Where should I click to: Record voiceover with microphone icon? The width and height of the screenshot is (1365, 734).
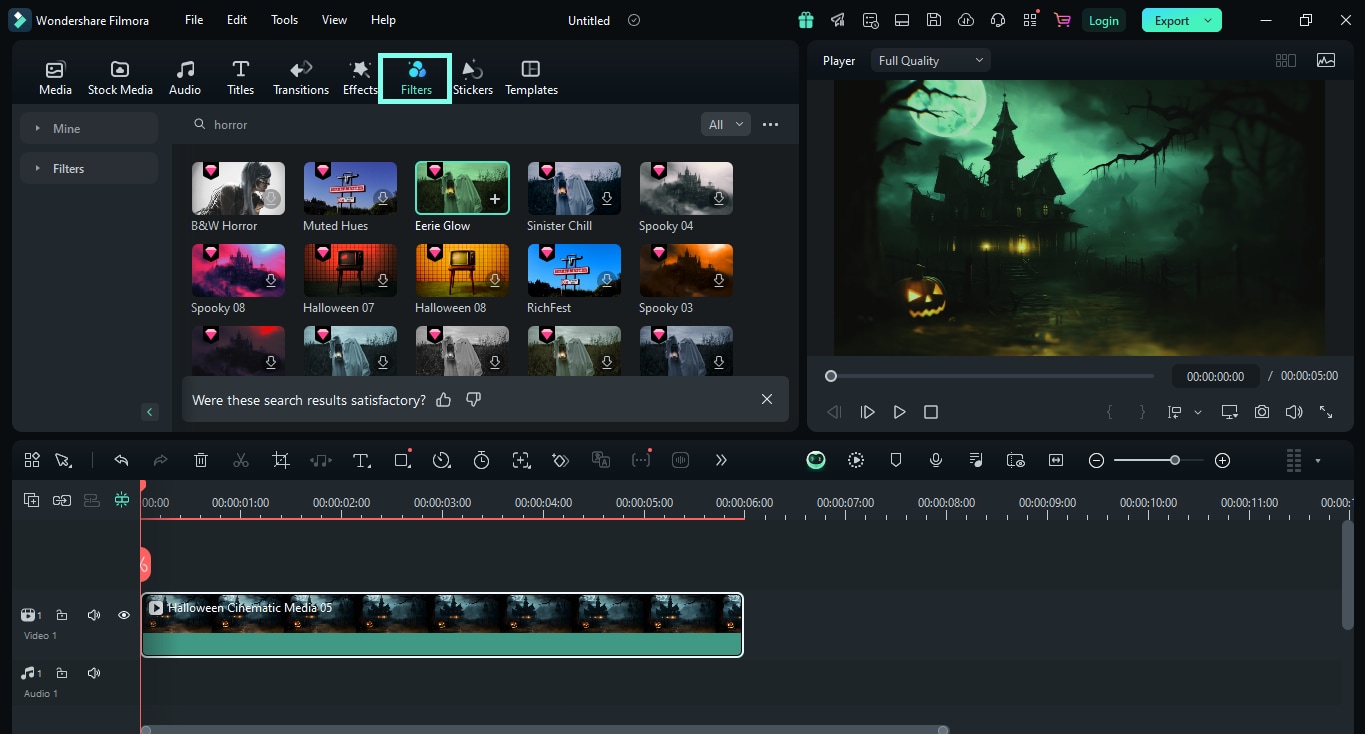[x=936, y=460]
